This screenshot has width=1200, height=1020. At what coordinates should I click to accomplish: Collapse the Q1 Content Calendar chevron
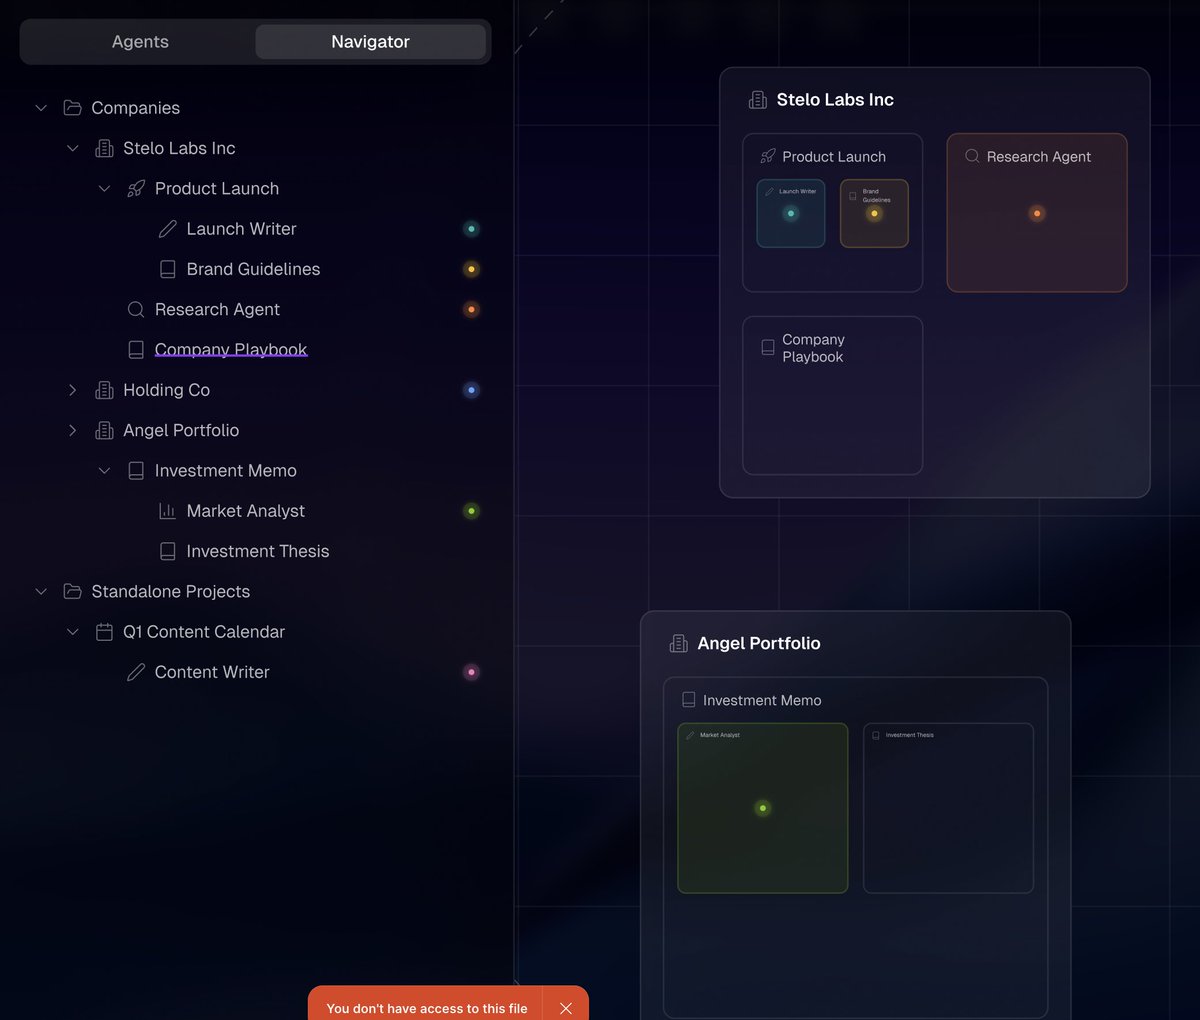[72, 632]
